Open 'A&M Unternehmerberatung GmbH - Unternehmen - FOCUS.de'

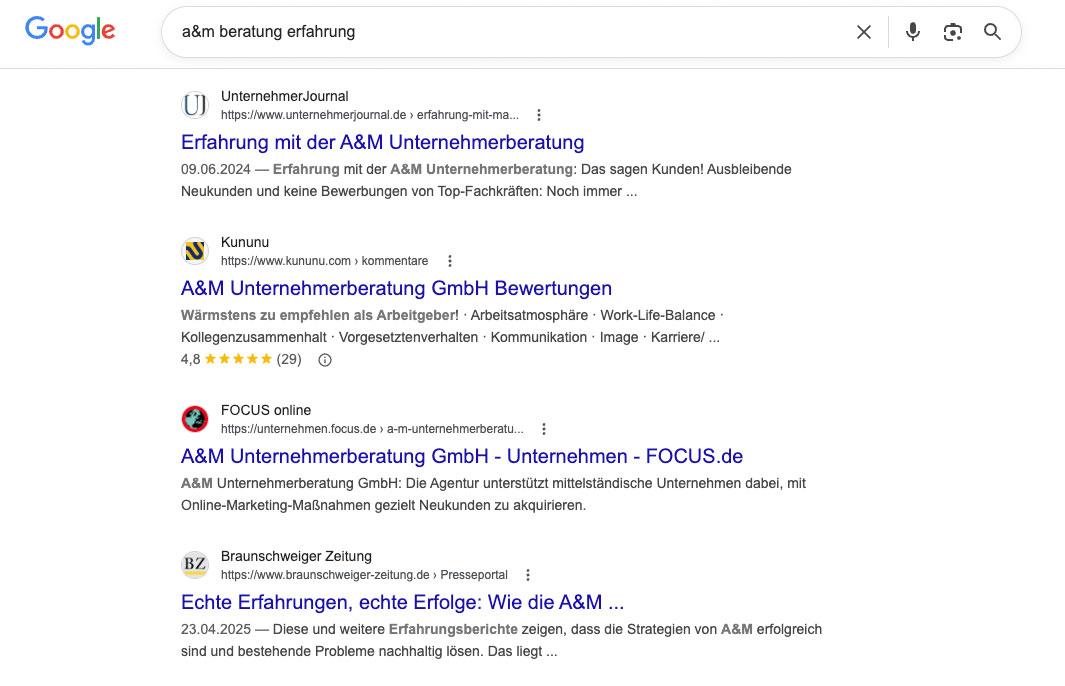tap(462, 456)
